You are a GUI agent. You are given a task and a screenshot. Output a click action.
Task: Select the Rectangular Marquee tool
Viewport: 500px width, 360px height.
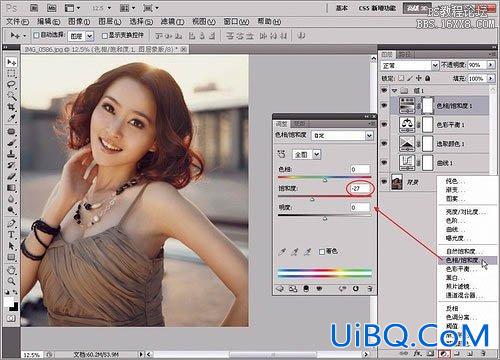tap(11, 73)
